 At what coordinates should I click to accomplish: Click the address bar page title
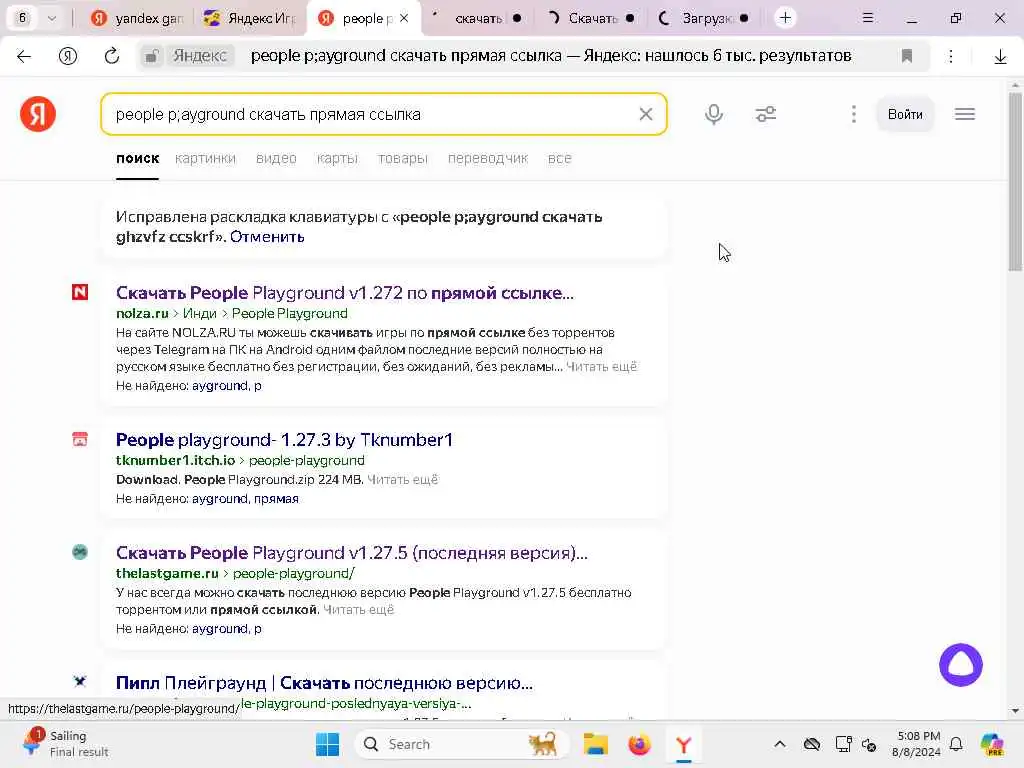pos(551,56)
